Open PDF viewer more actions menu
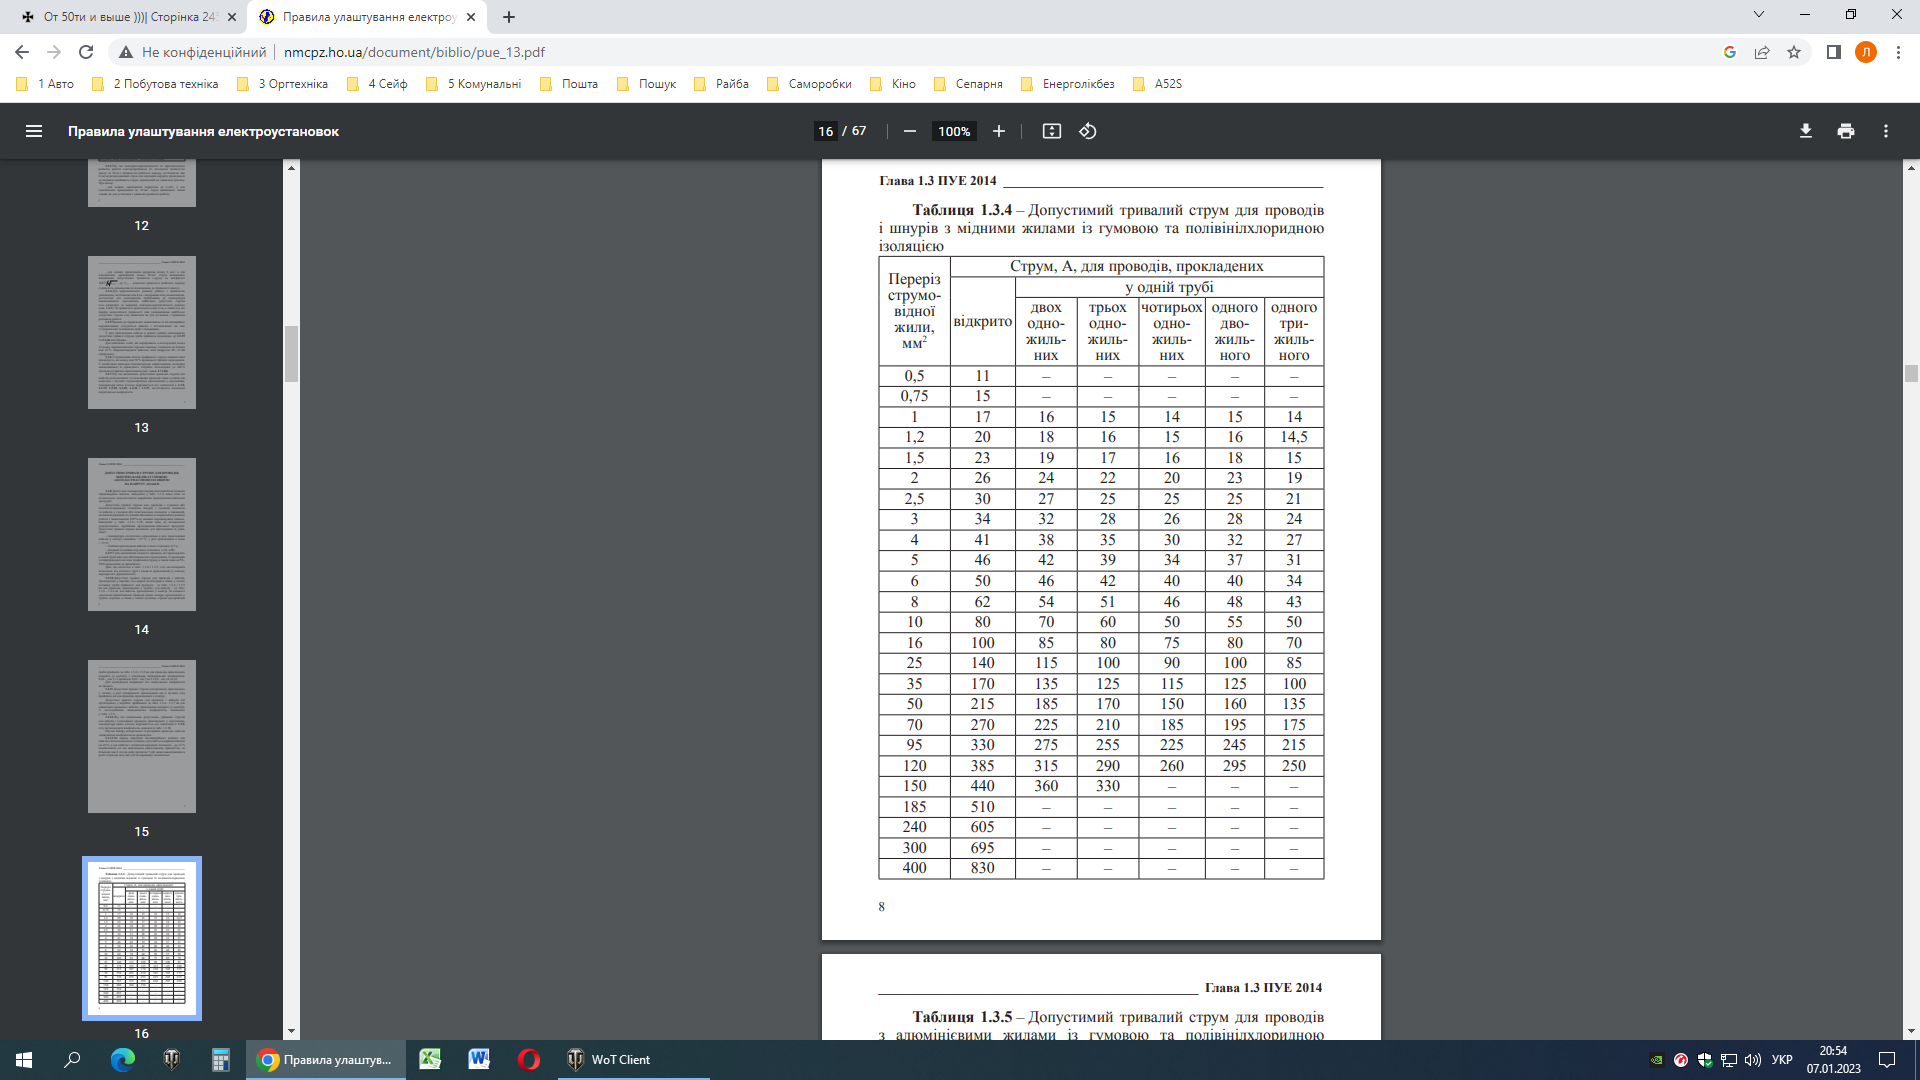Viewport: 1920px width, 1080px height. [x=1885, y=131]
